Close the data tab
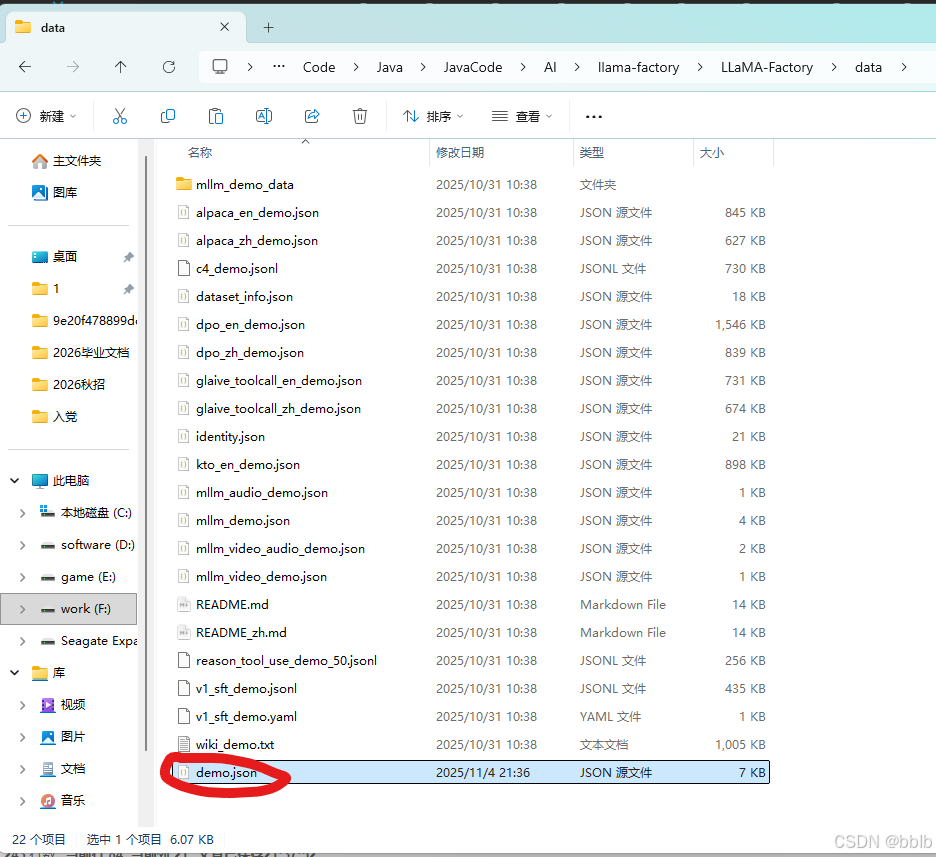Image resolution: width=936 pixels, height=857 pixels. 224,27
